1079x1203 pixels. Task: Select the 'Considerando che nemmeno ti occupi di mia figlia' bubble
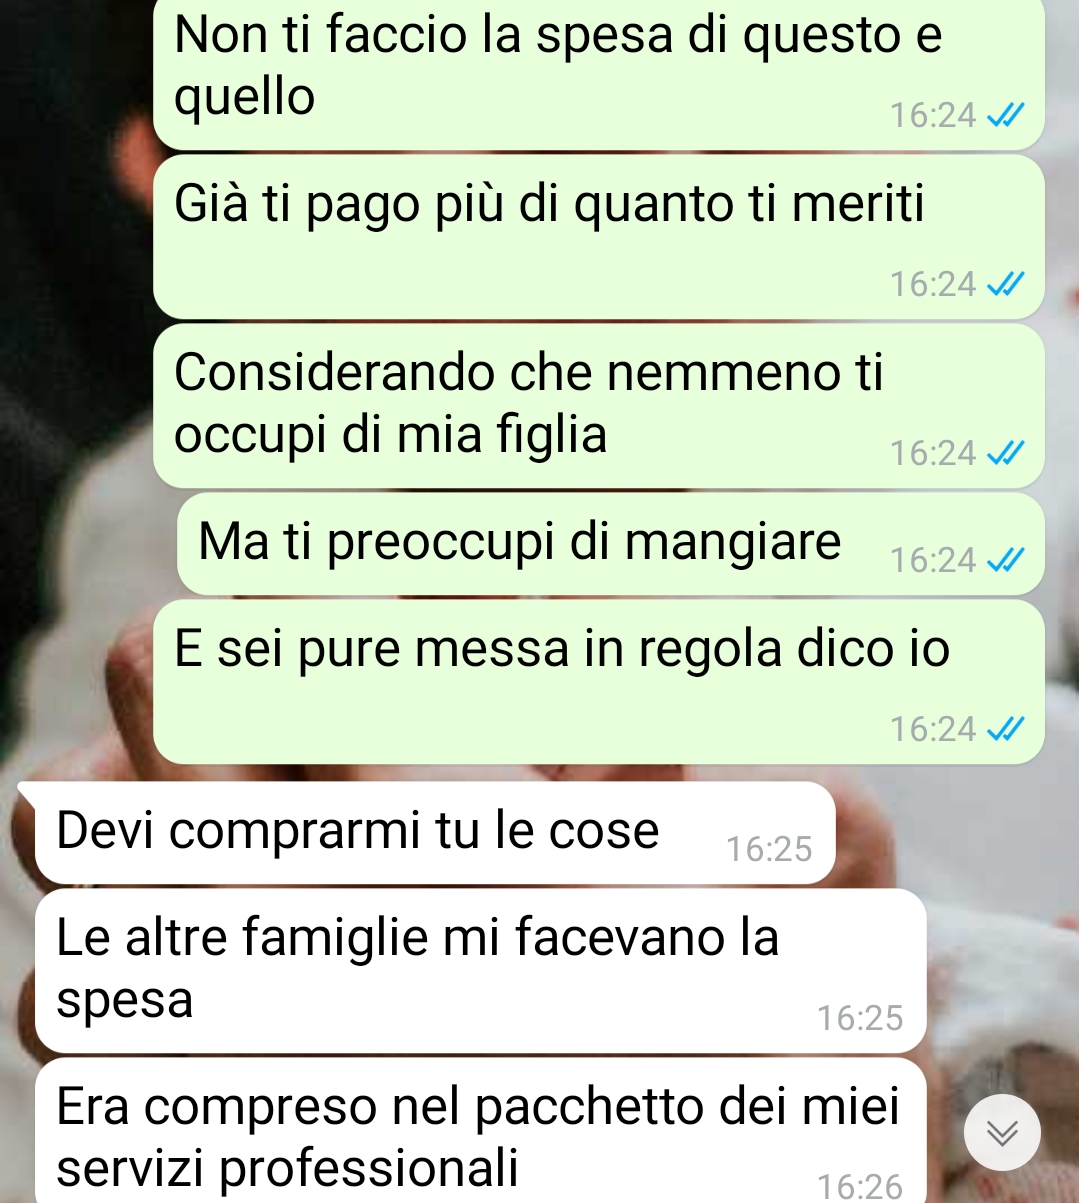click(598, 406)
